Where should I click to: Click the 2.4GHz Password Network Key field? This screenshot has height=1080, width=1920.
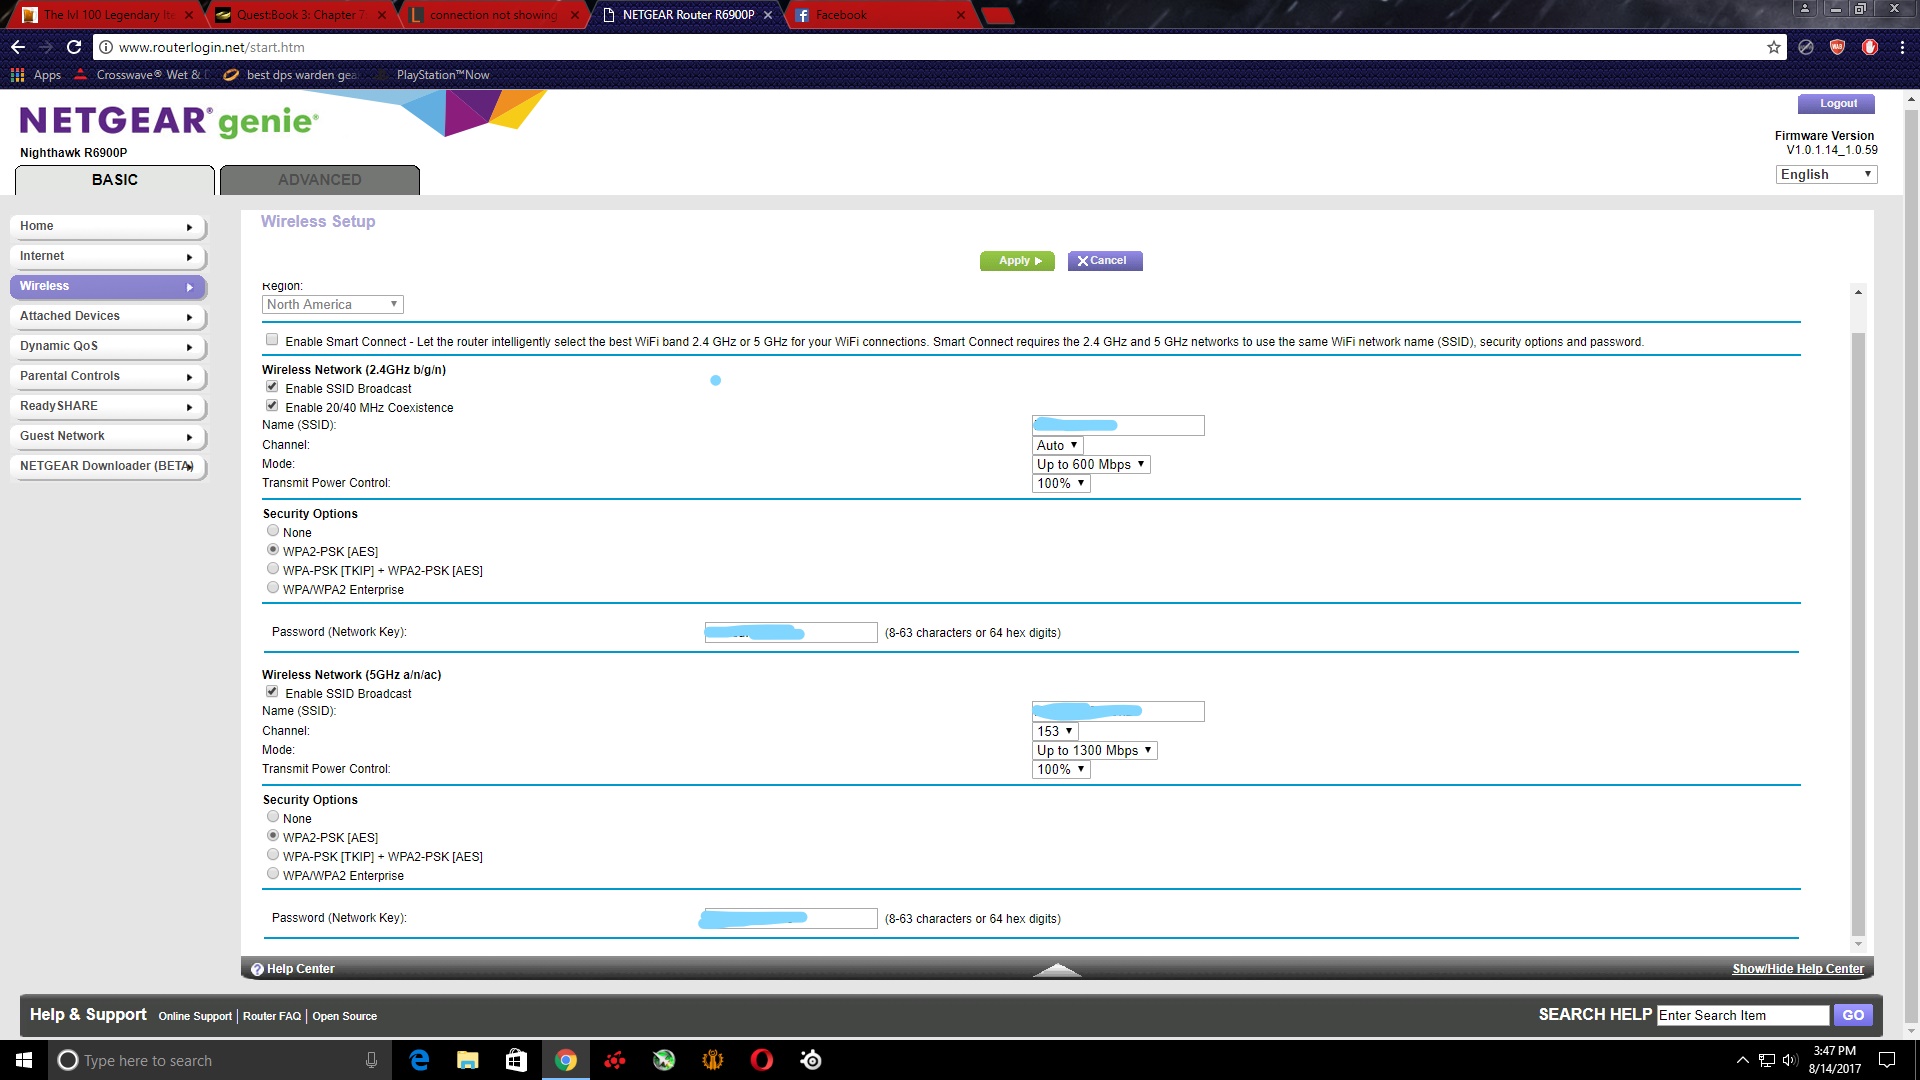[x=791, y=633]
